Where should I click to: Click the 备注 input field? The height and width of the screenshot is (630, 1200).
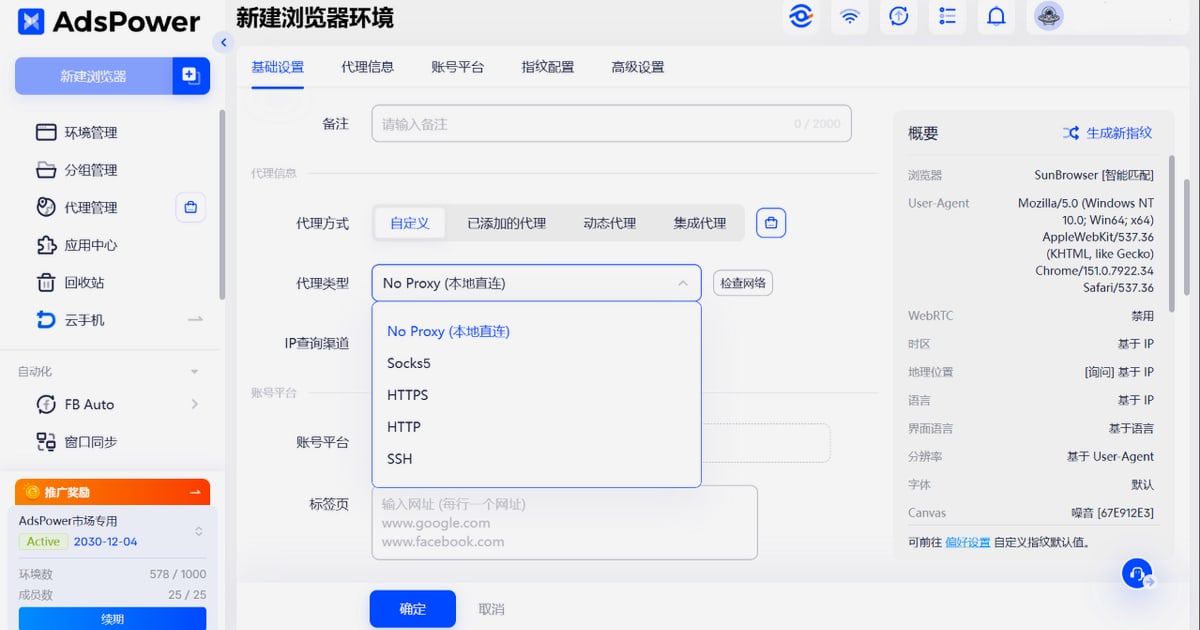(611, 124)
